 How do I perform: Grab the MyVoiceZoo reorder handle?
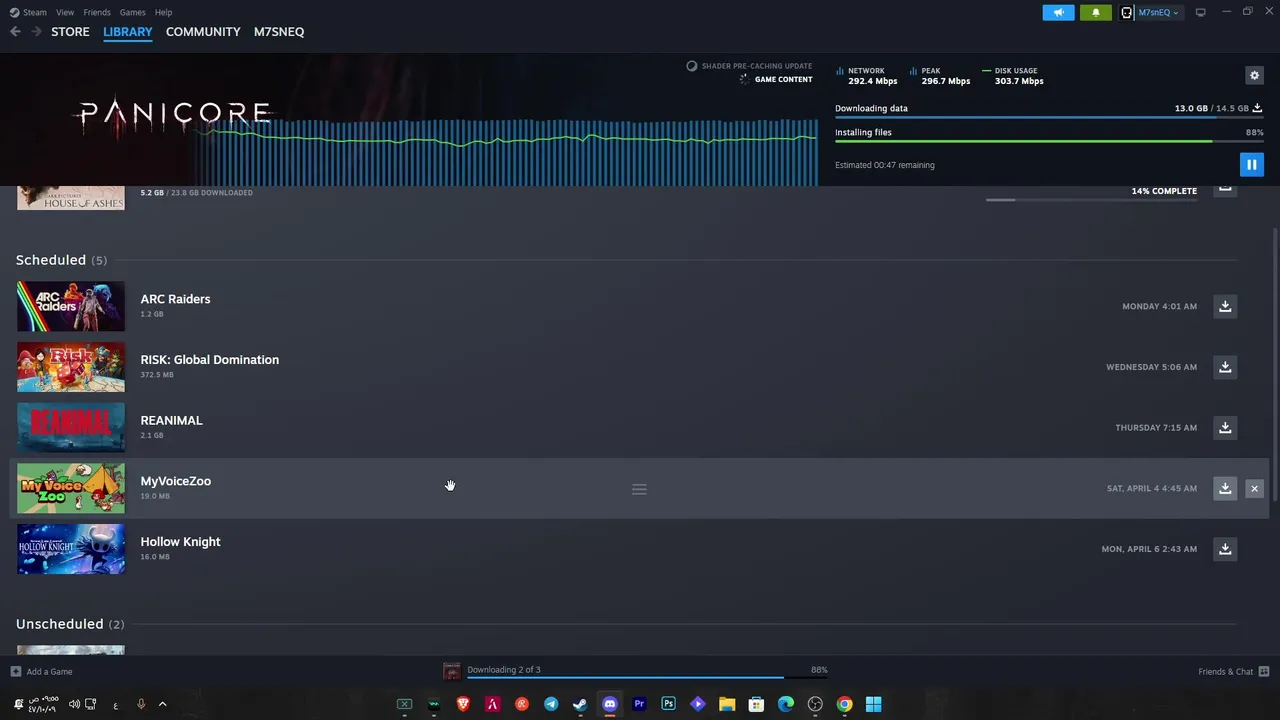click(x=639, y=489)
